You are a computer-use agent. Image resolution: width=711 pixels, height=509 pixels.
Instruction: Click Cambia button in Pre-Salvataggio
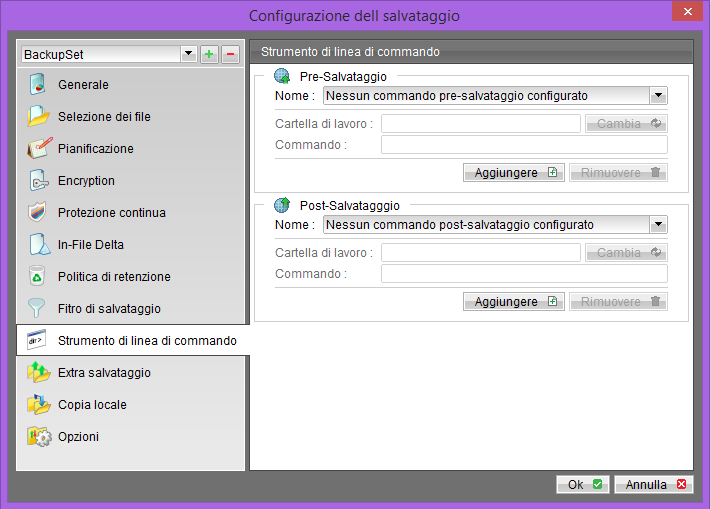(x=626, y=123)
